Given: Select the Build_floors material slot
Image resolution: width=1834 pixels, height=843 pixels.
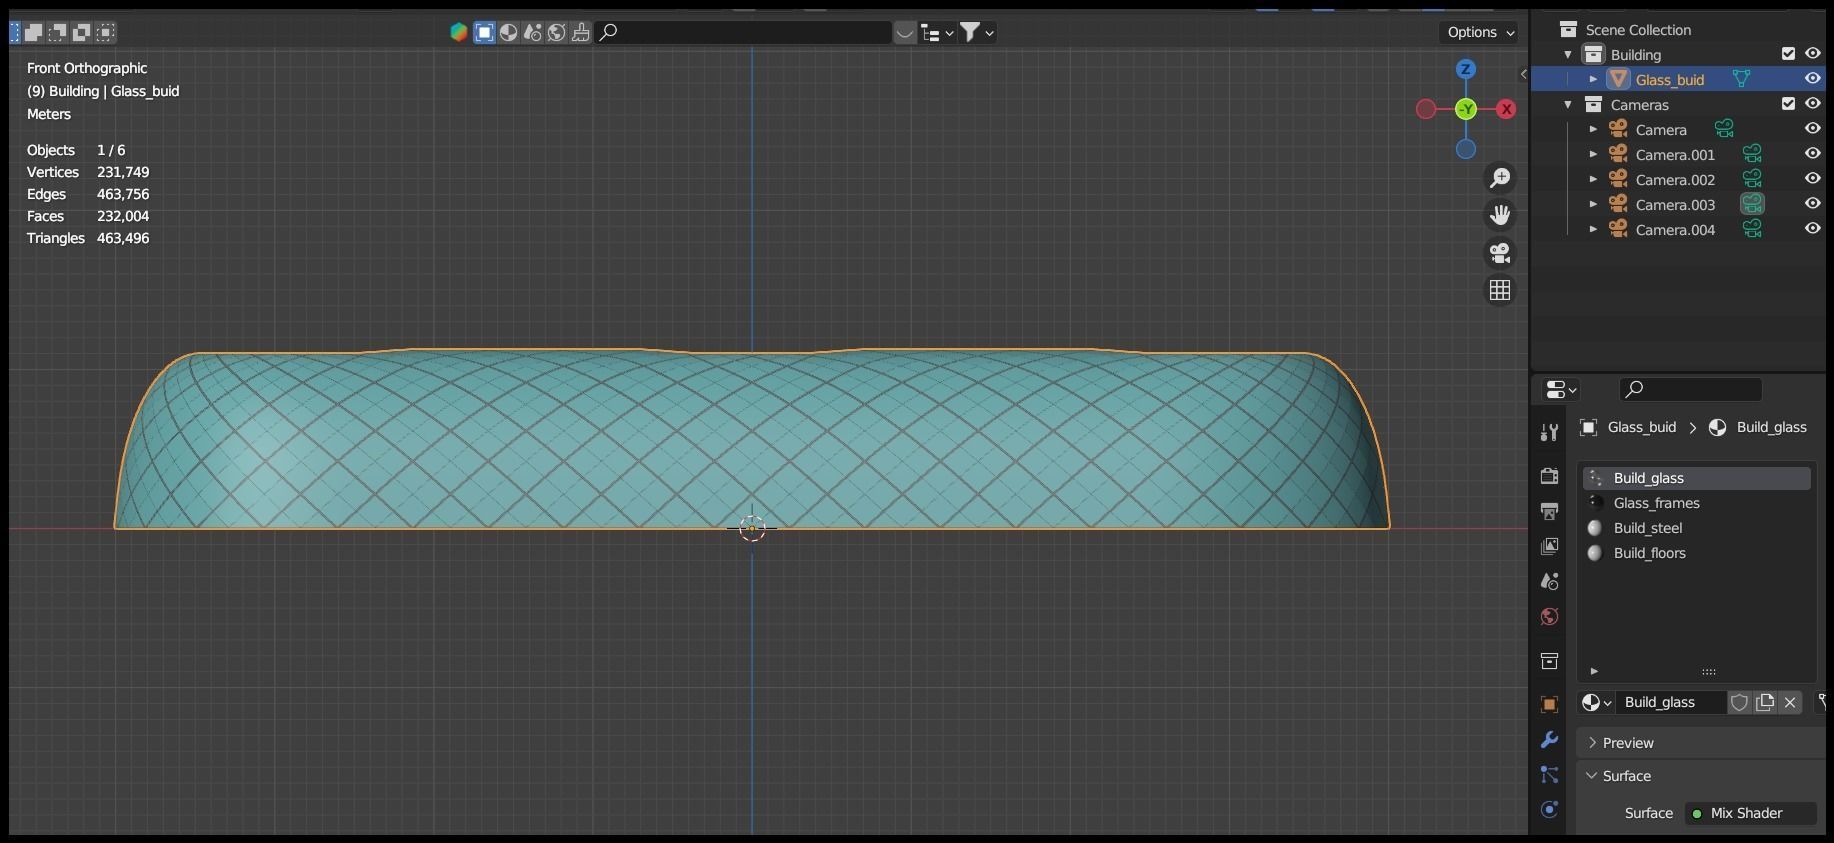Looking at the screenshot, I should (x=1697, y=553).
